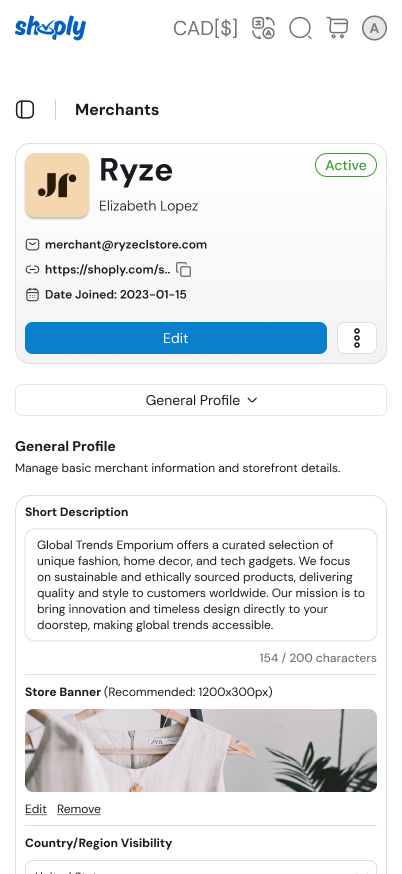The width and height of the screenshot is (402, 874).
Task: Focus the Short Description text area
Action: click(x=201, y=585)
